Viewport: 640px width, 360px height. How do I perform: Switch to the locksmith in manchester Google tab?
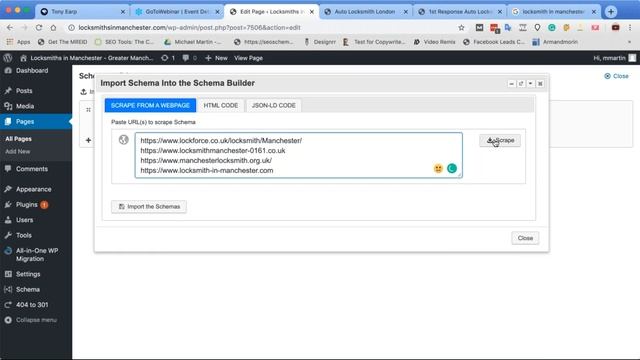(x=554, y=11)
